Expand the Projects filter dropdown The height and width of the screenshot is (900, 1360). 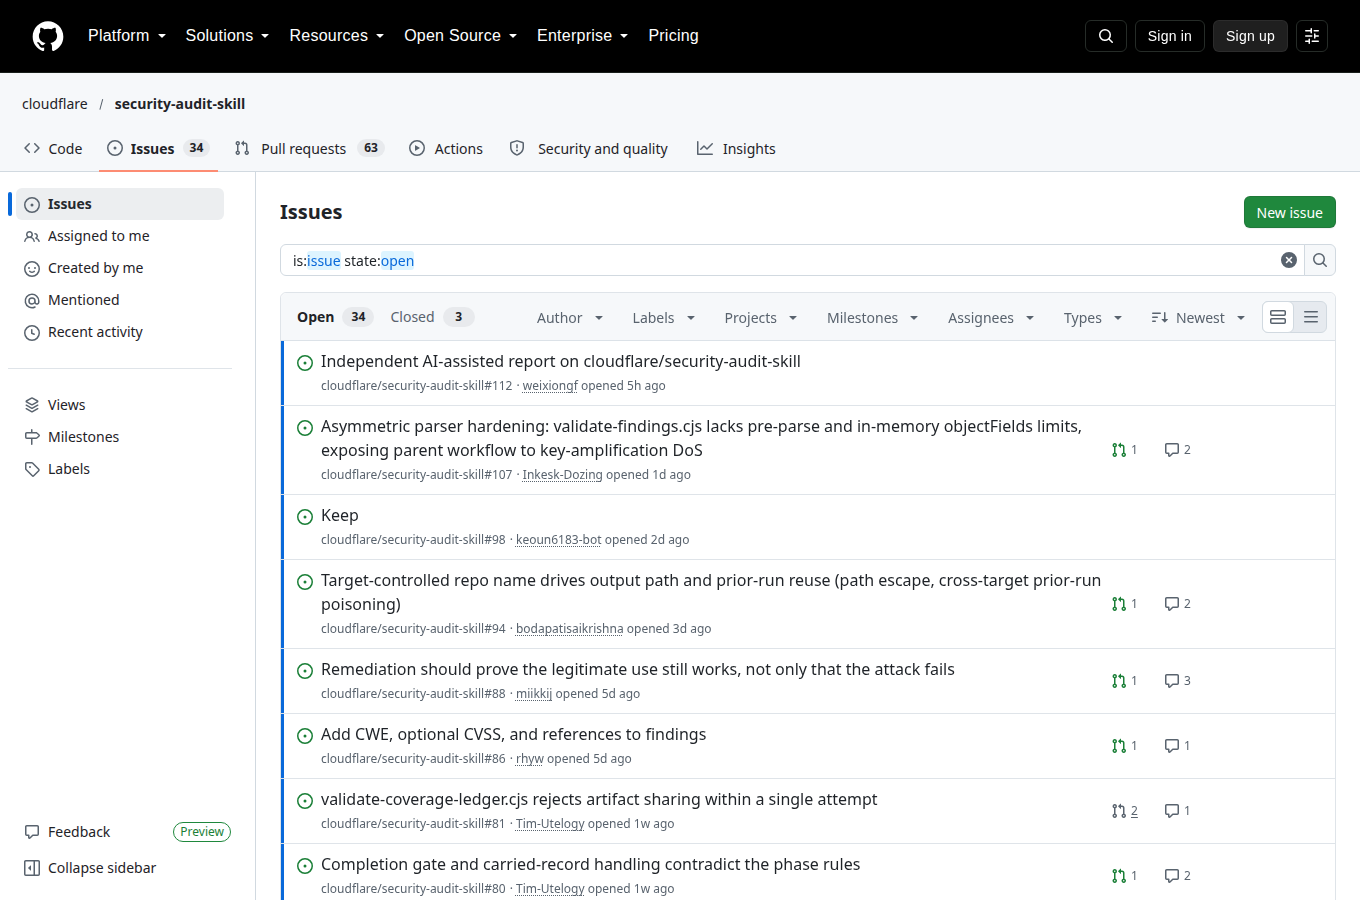tap(761, 318)
